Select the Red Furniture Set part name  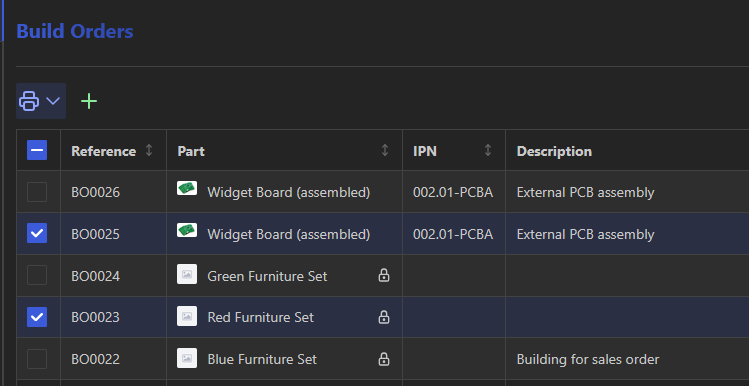[x=260, y=318]
